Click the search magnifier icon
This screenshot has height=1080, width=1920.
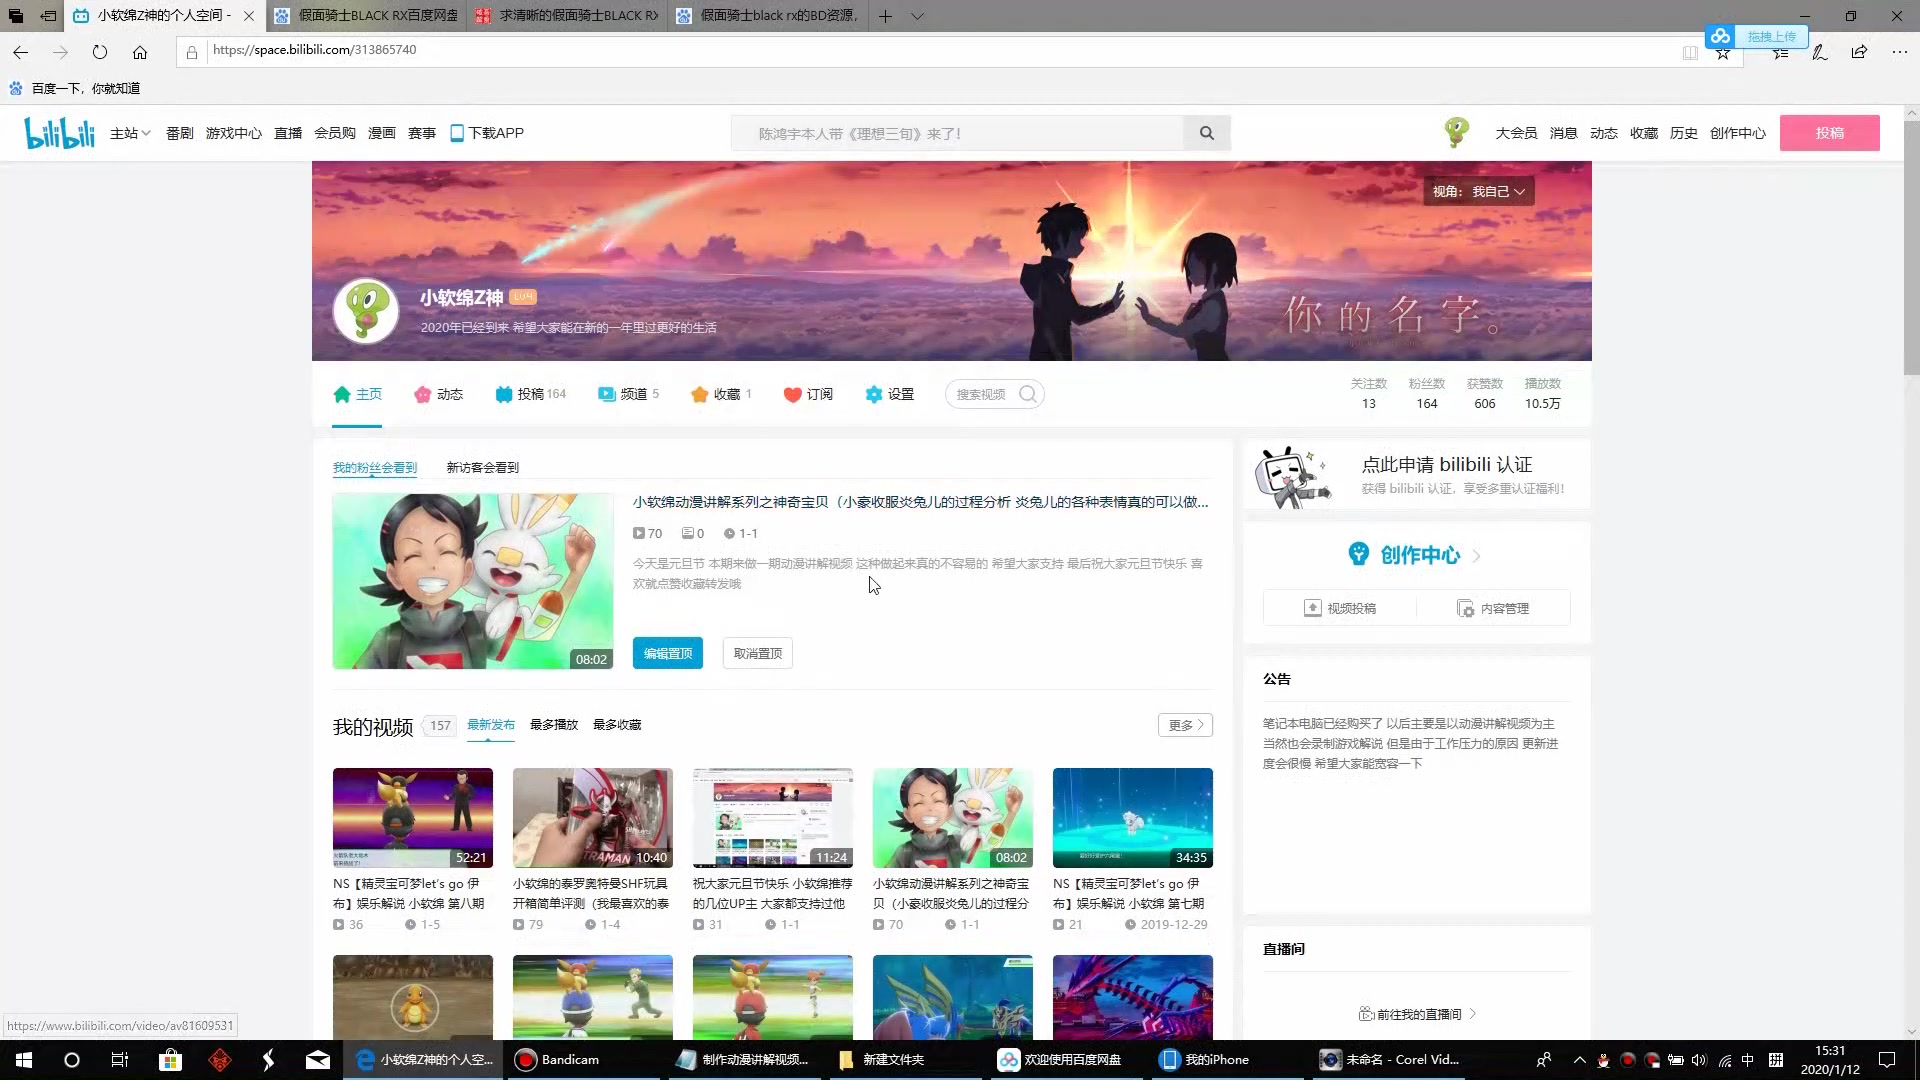click(1206, 132)
